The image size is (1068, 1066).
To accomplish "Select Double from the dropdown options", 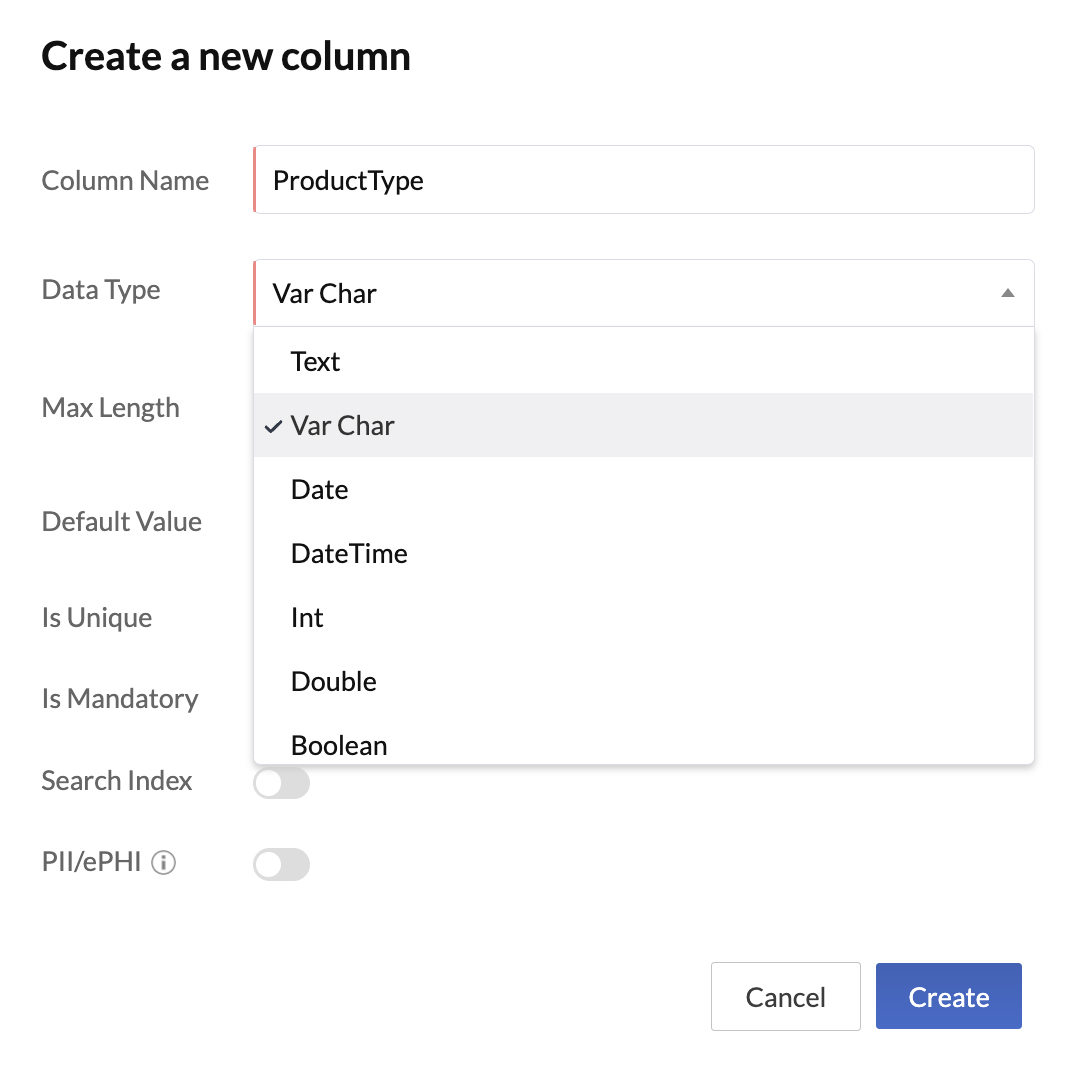I will coord(333,681).
